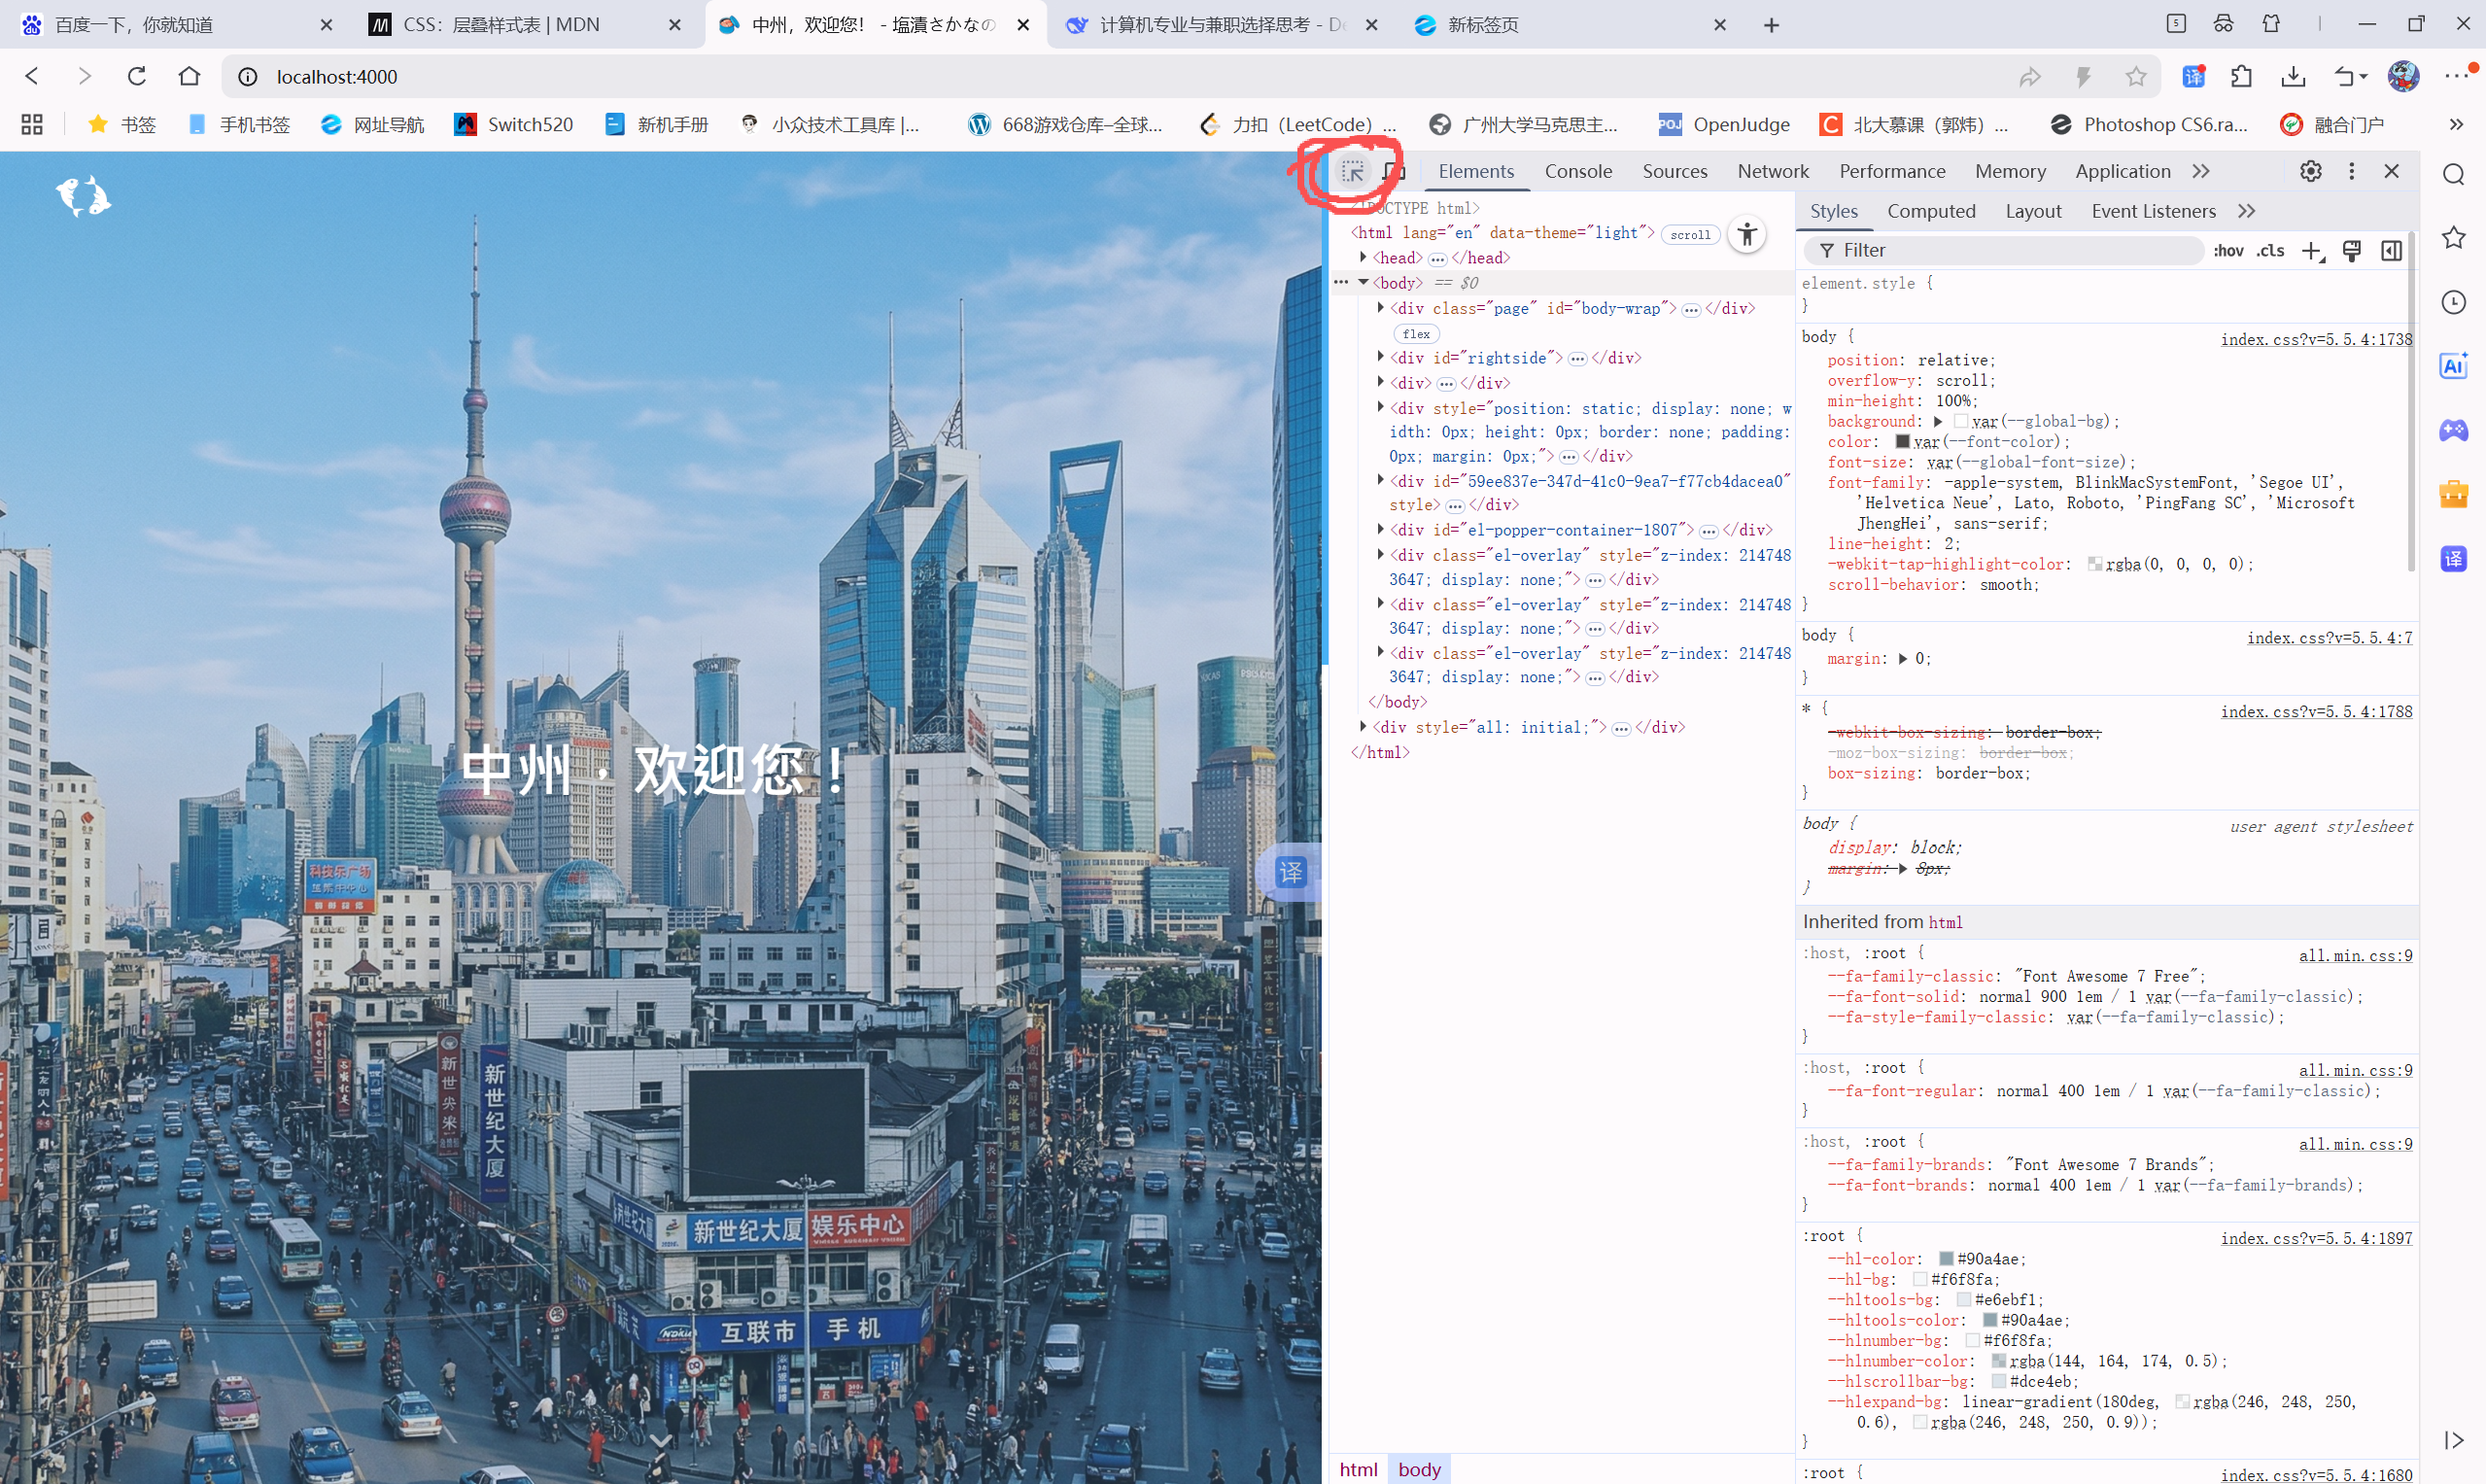The height and width of the screenshot is (1484, 2486).
Task: Expand the head element node
Action: (1363, 258)
